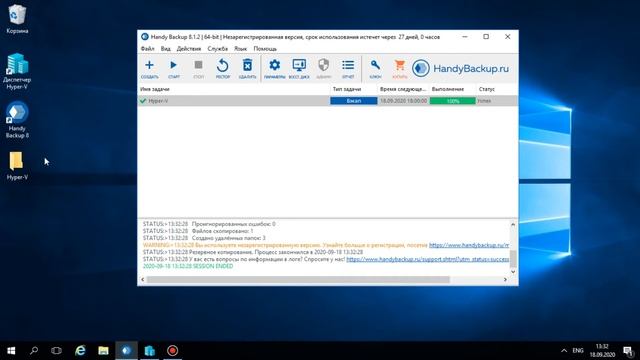Open the Помощь menu

(265, 49)
